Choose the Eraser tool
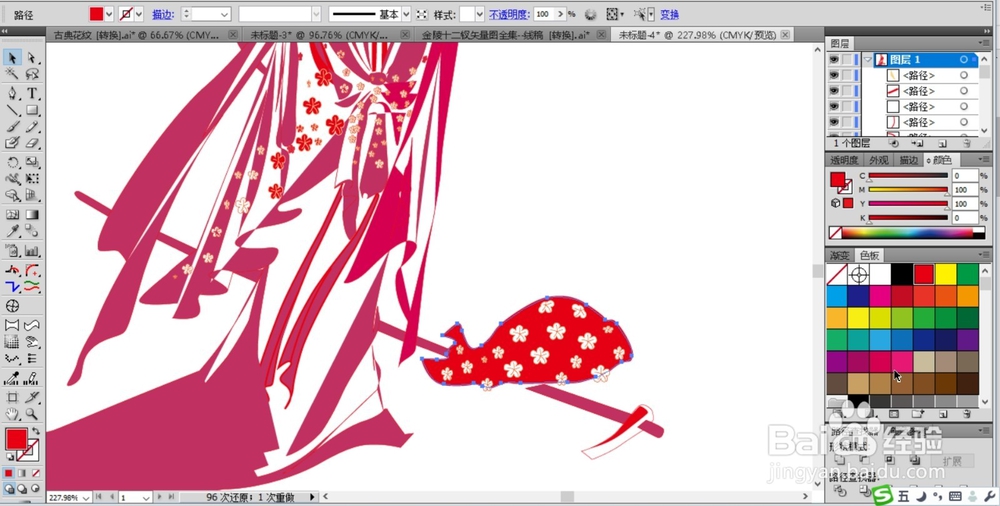1000x506 pixels. click(x=32, y=144)
